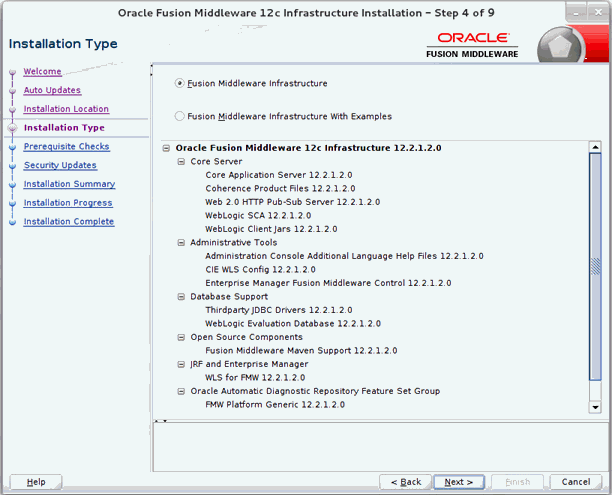Image resolution: width=612 pixels, height=495 pixels.
Task: Collapse Oracle Automatic Diagnostic Repository Feature Set Group
Action: pos(181,391)
